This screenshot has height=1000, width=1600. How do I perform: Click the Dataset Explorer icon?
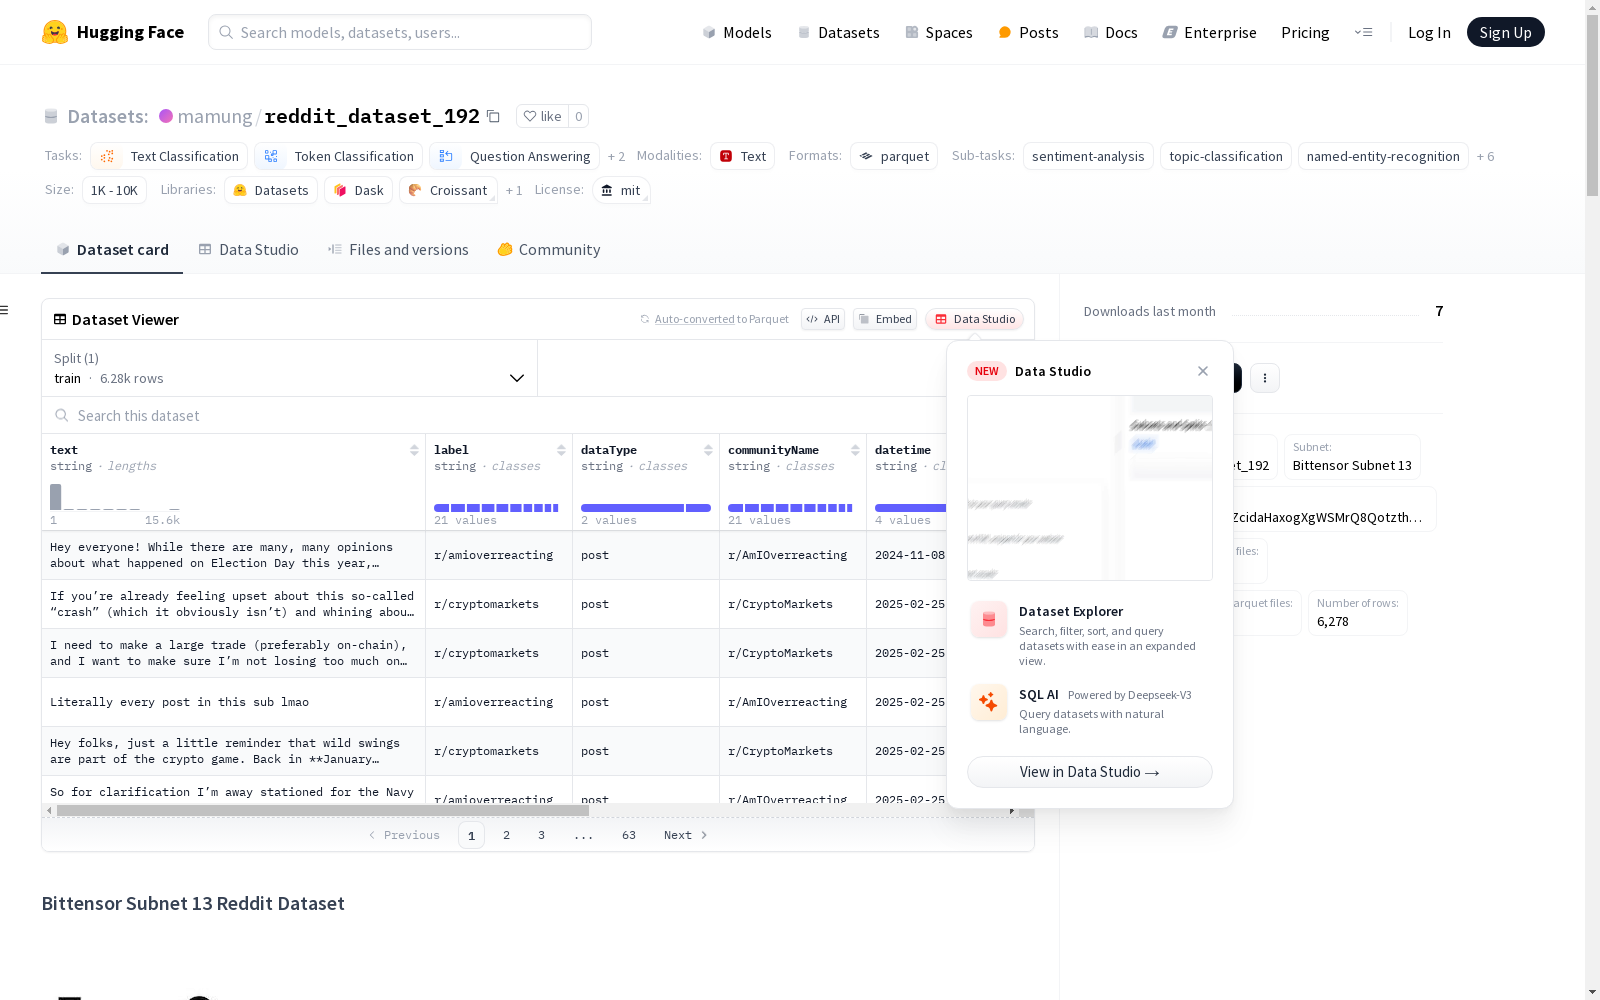pyautogui.click(x=989, y=620)
